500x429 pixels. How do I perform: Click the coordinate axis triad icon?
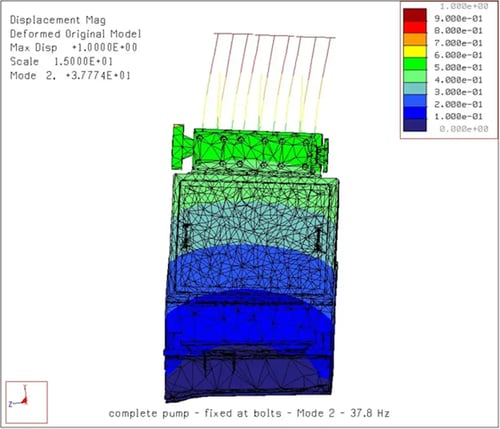coord(26,402)
